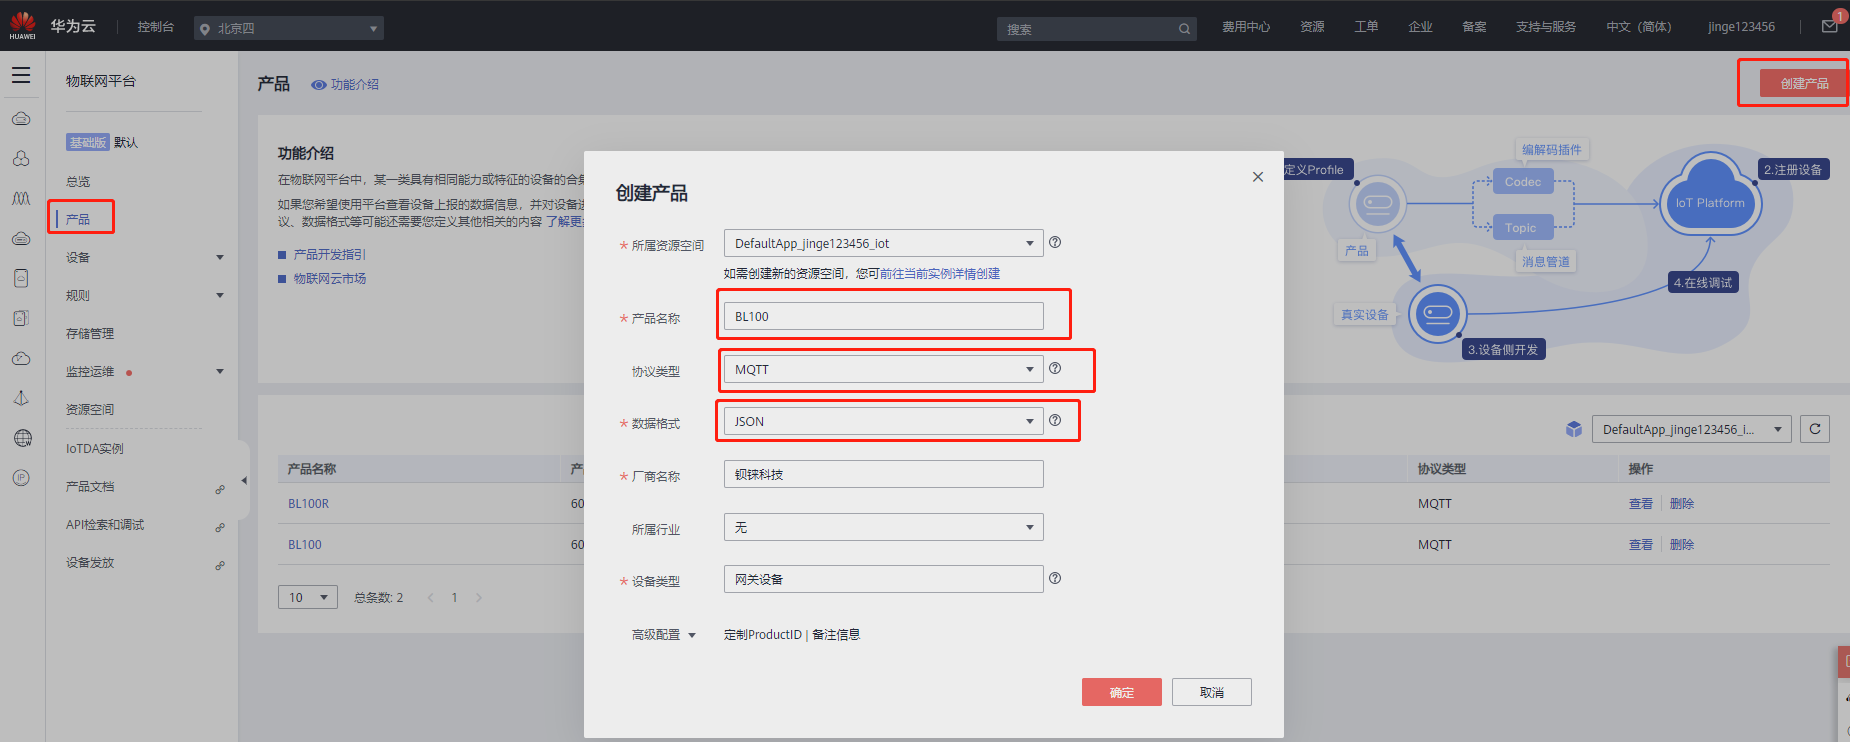The height and width of the screenshot is (742, 1850).
Task: Click the three-circles icon in the sidebar rail
Action: click(x=21, y=159)
